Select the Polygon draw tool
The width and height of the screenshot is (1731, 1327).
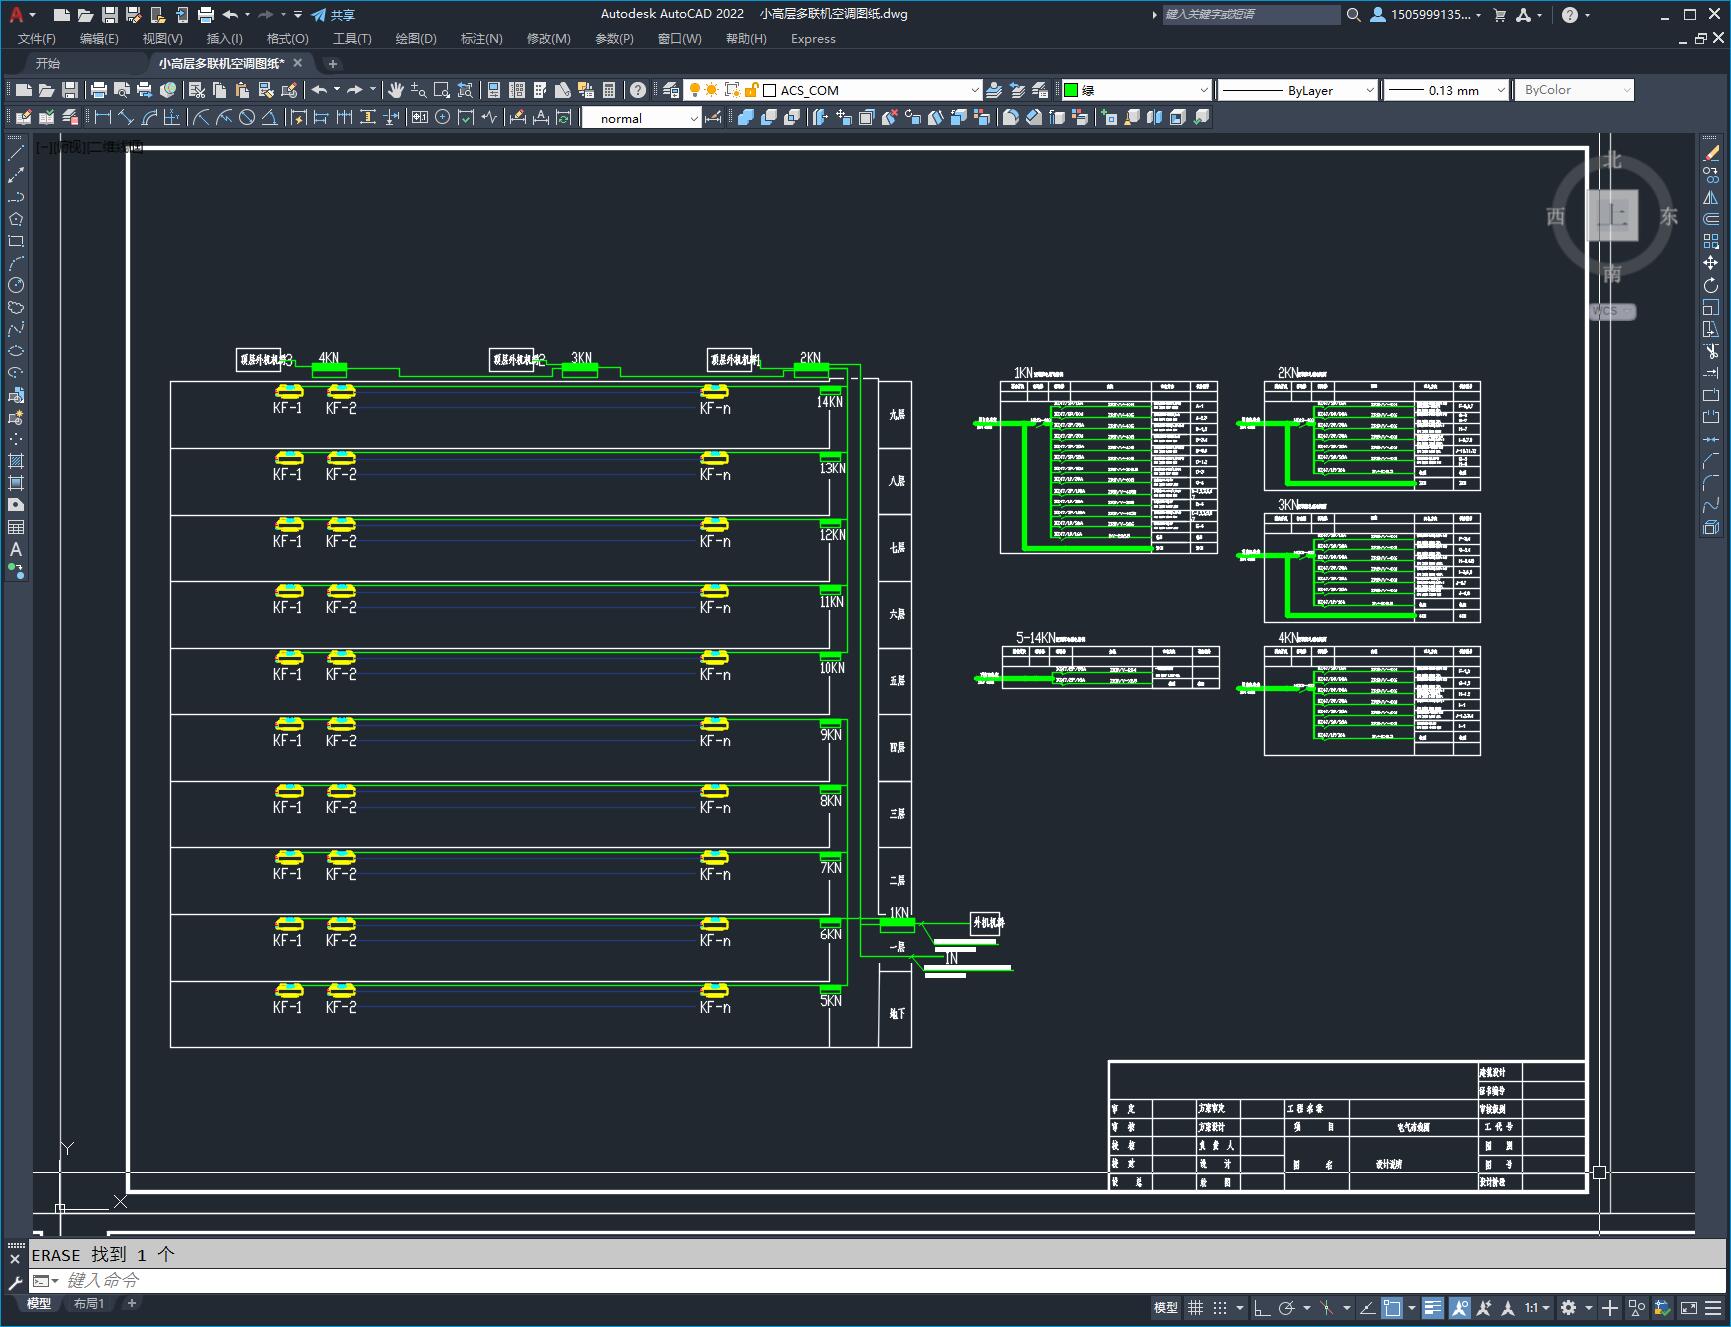point(16,219)
